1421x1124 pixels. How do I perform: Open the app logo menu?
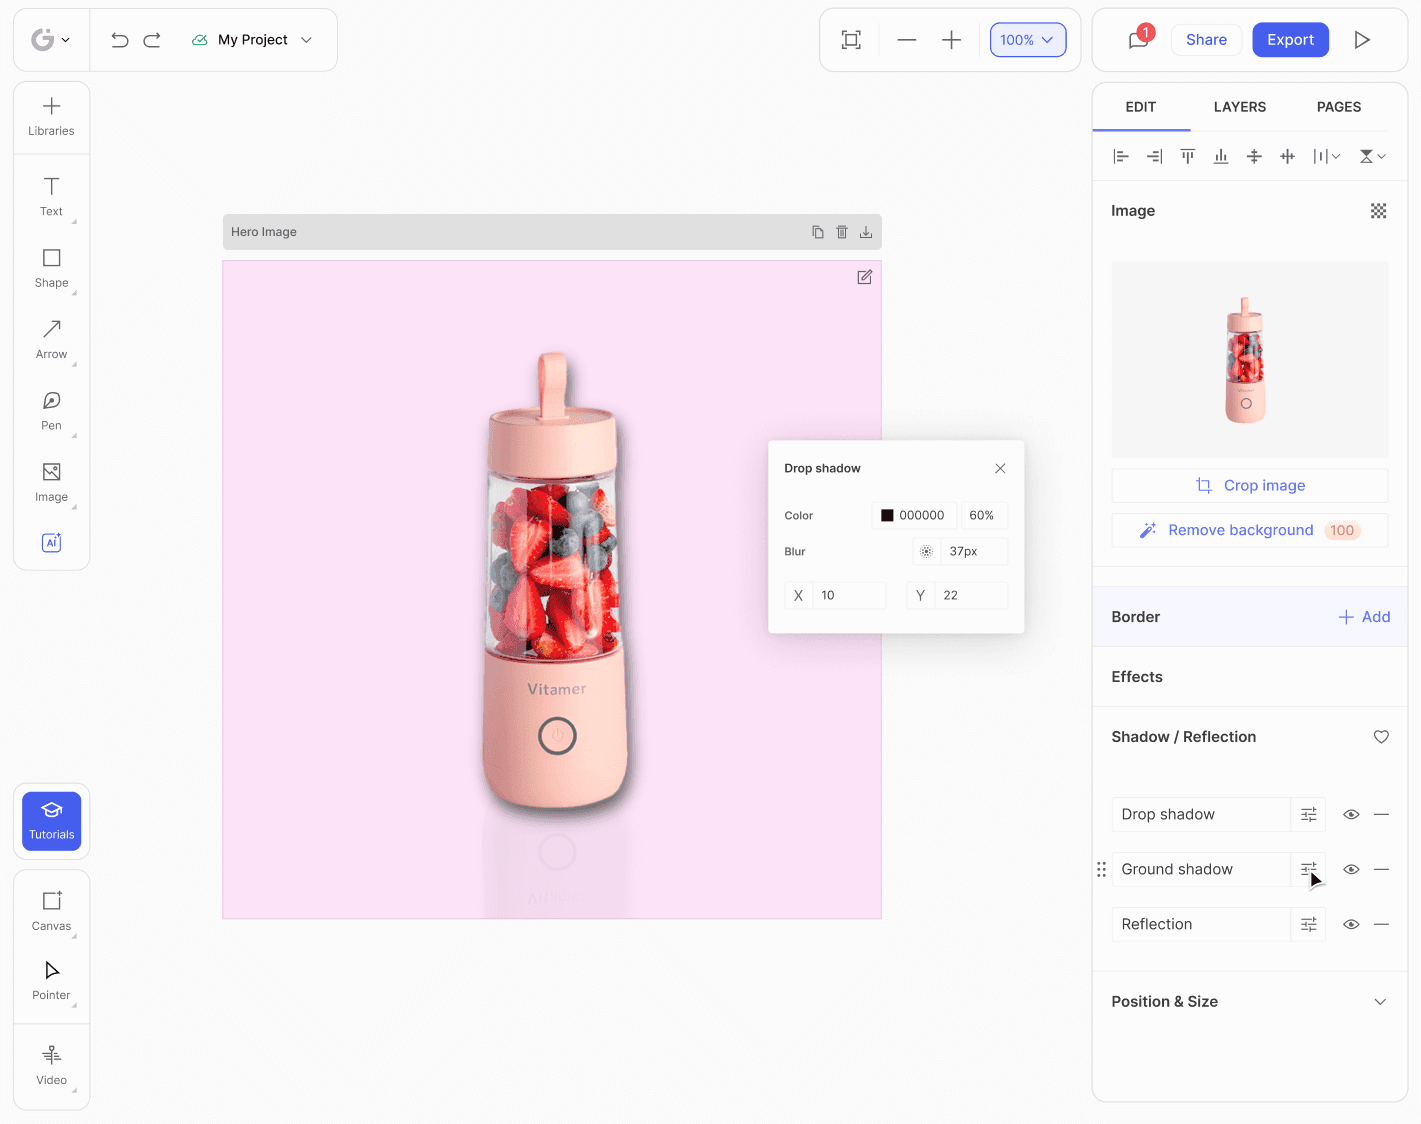[x=50, y=40]
